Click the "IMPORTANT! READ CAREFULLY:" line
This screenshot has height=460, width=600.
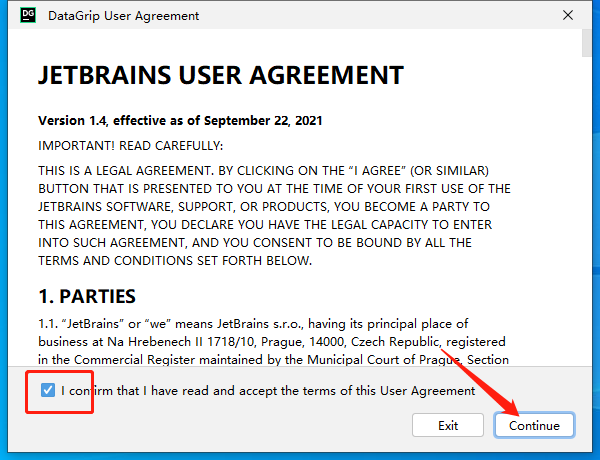(130, 146)
